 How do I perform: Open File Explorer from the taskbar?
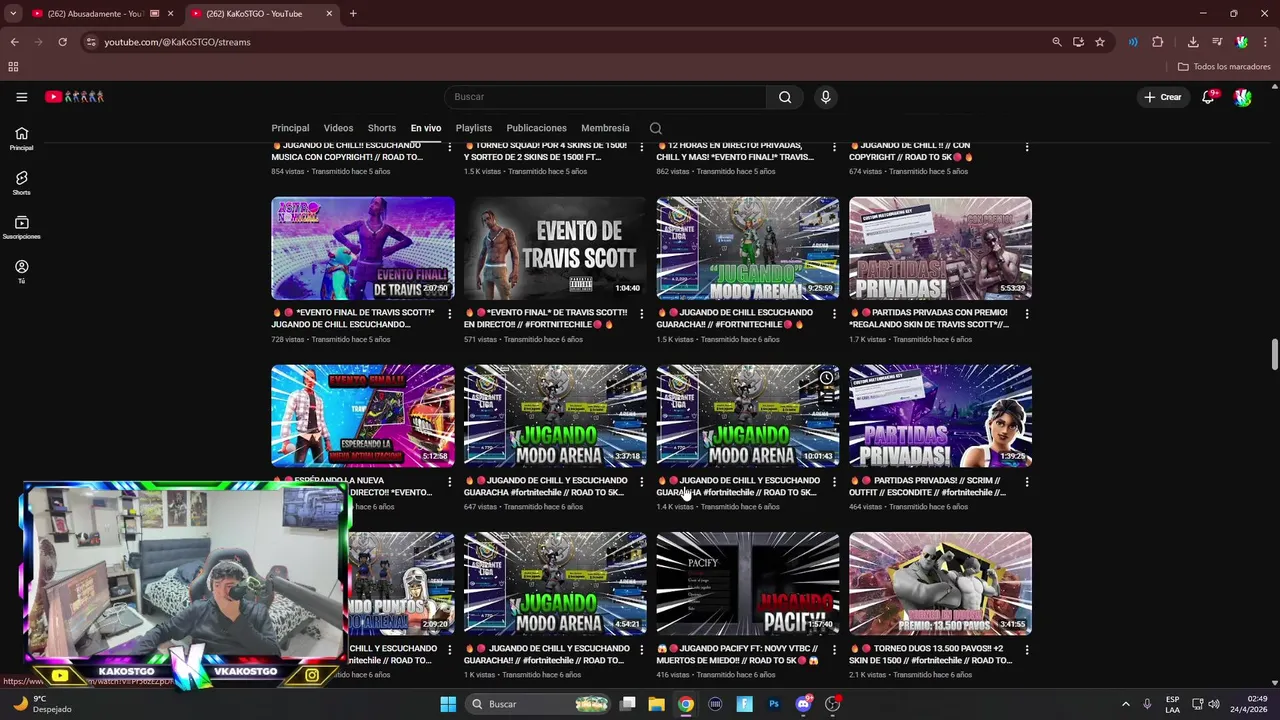[x=657, y=704]
